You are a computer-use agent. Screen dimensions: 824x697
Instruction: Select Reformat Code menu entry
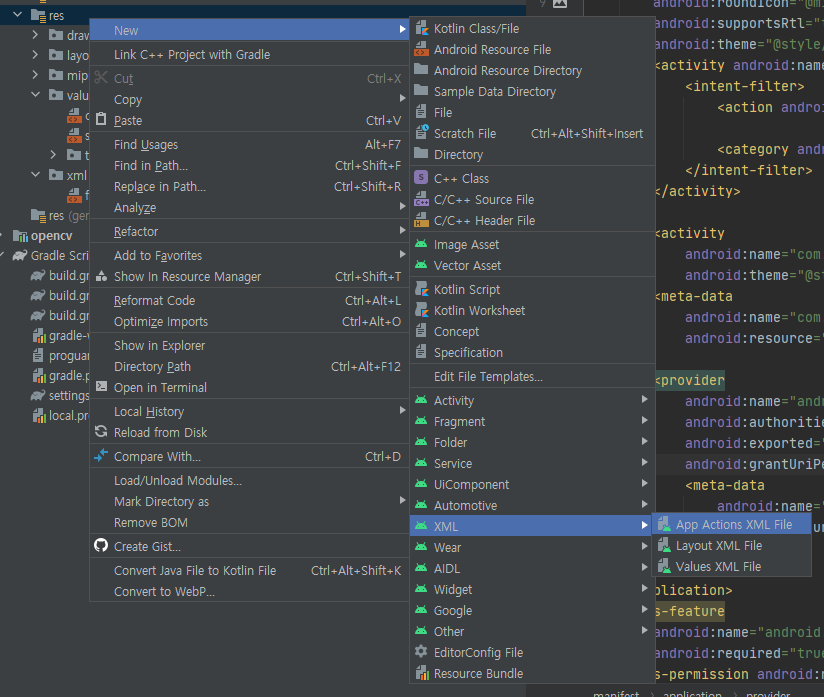click(249, 301)
